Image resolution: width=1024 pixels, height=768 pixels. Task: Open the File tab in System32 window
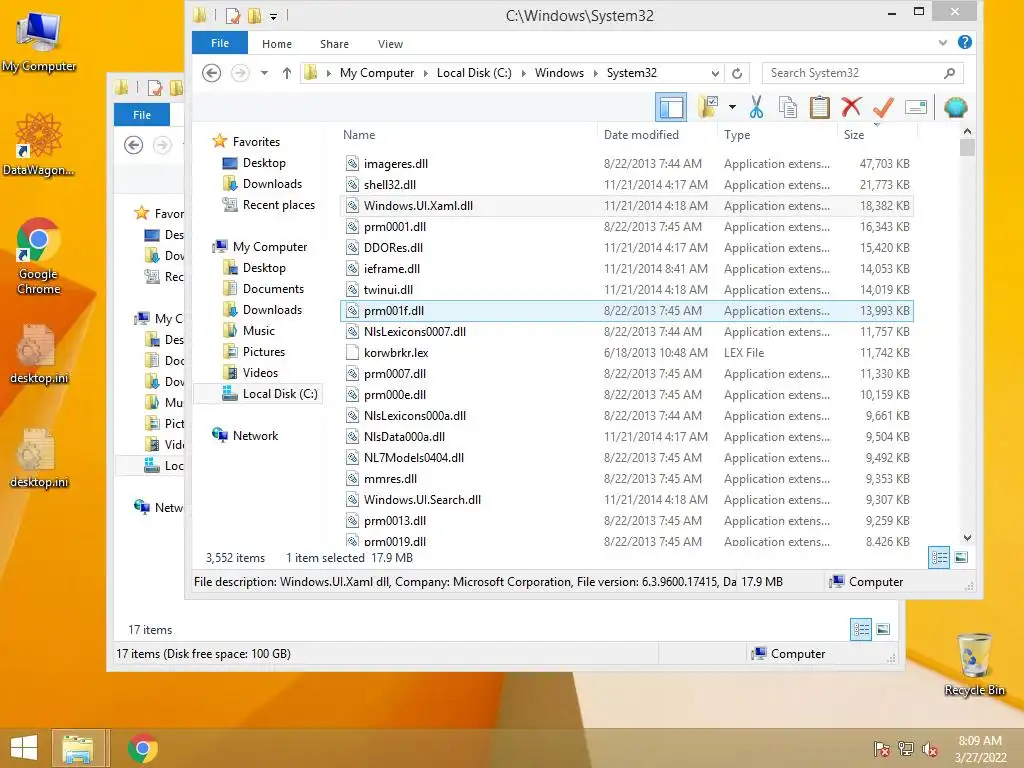[220, 43]
